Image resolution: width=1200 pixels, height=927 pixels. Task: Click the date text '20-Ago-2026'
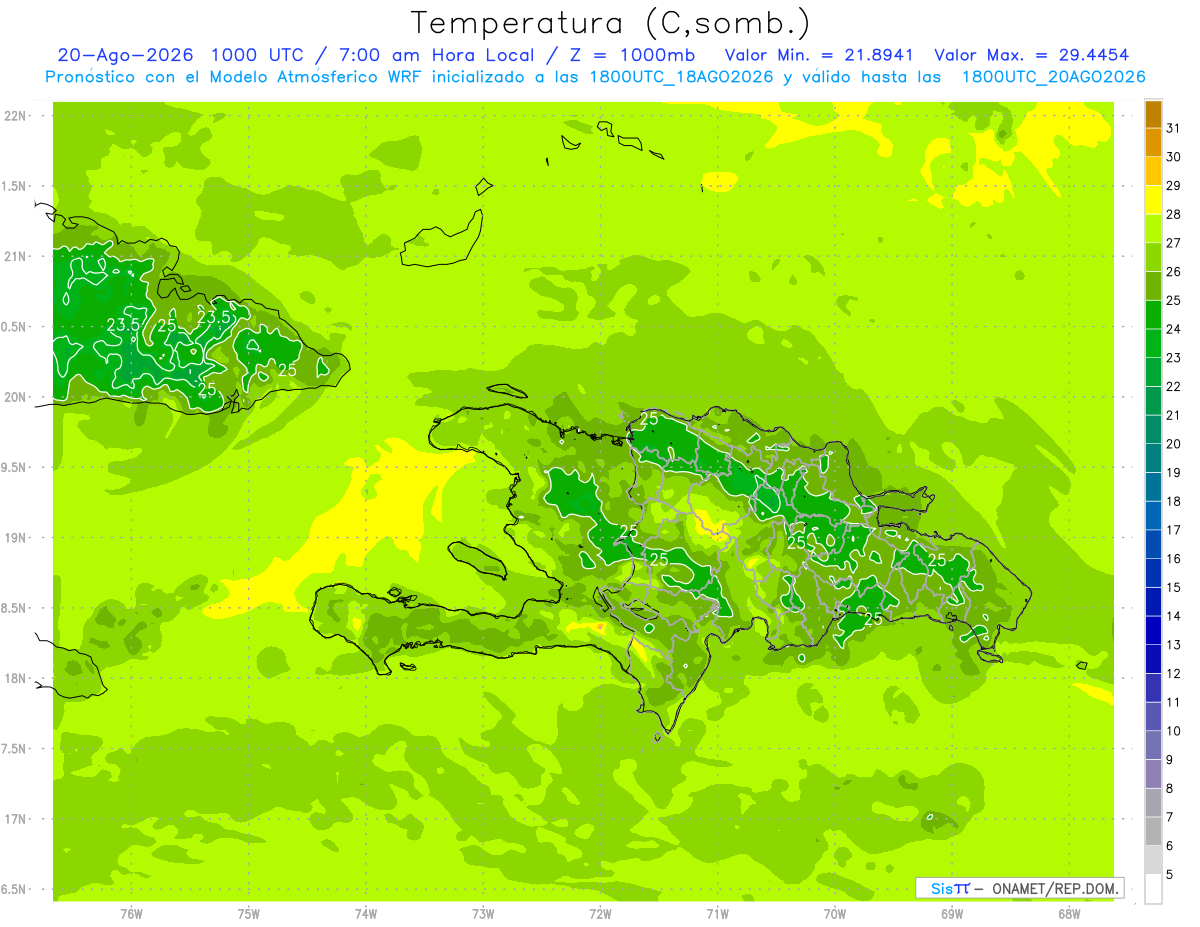tap(125, 55)
